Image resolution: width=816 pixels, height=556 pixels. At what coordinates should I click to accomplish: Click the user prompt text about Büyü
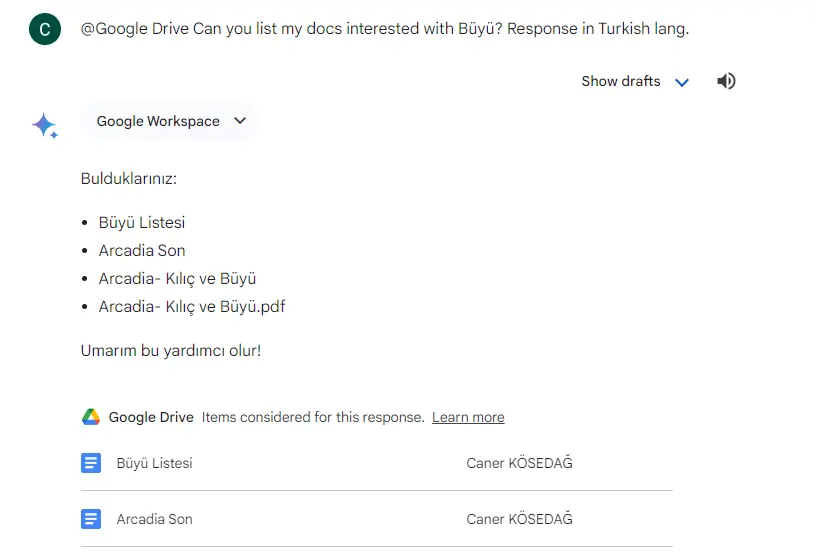coord(385,29)
